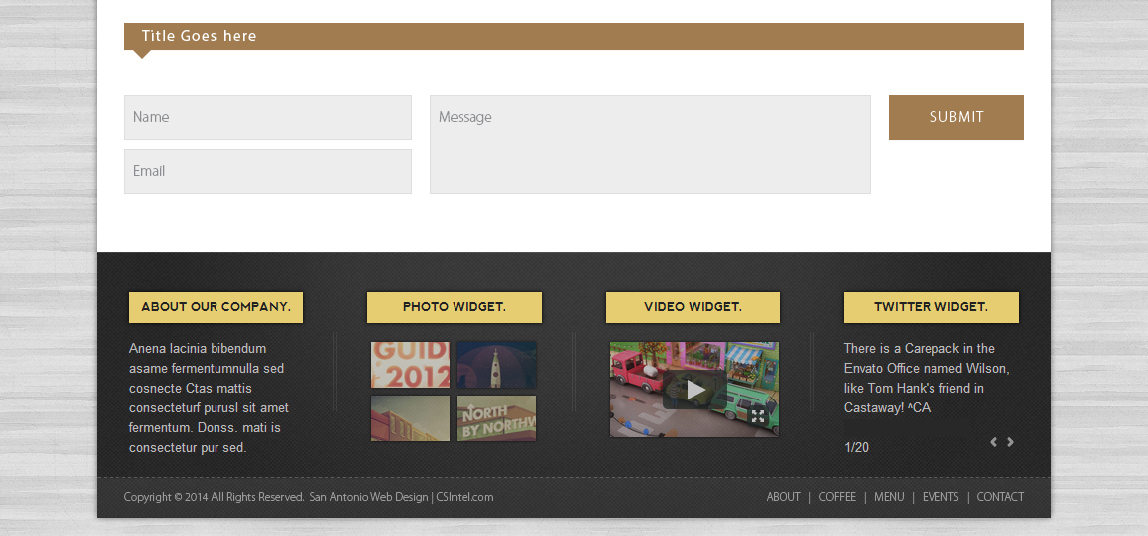Open the About footer link

783,497
